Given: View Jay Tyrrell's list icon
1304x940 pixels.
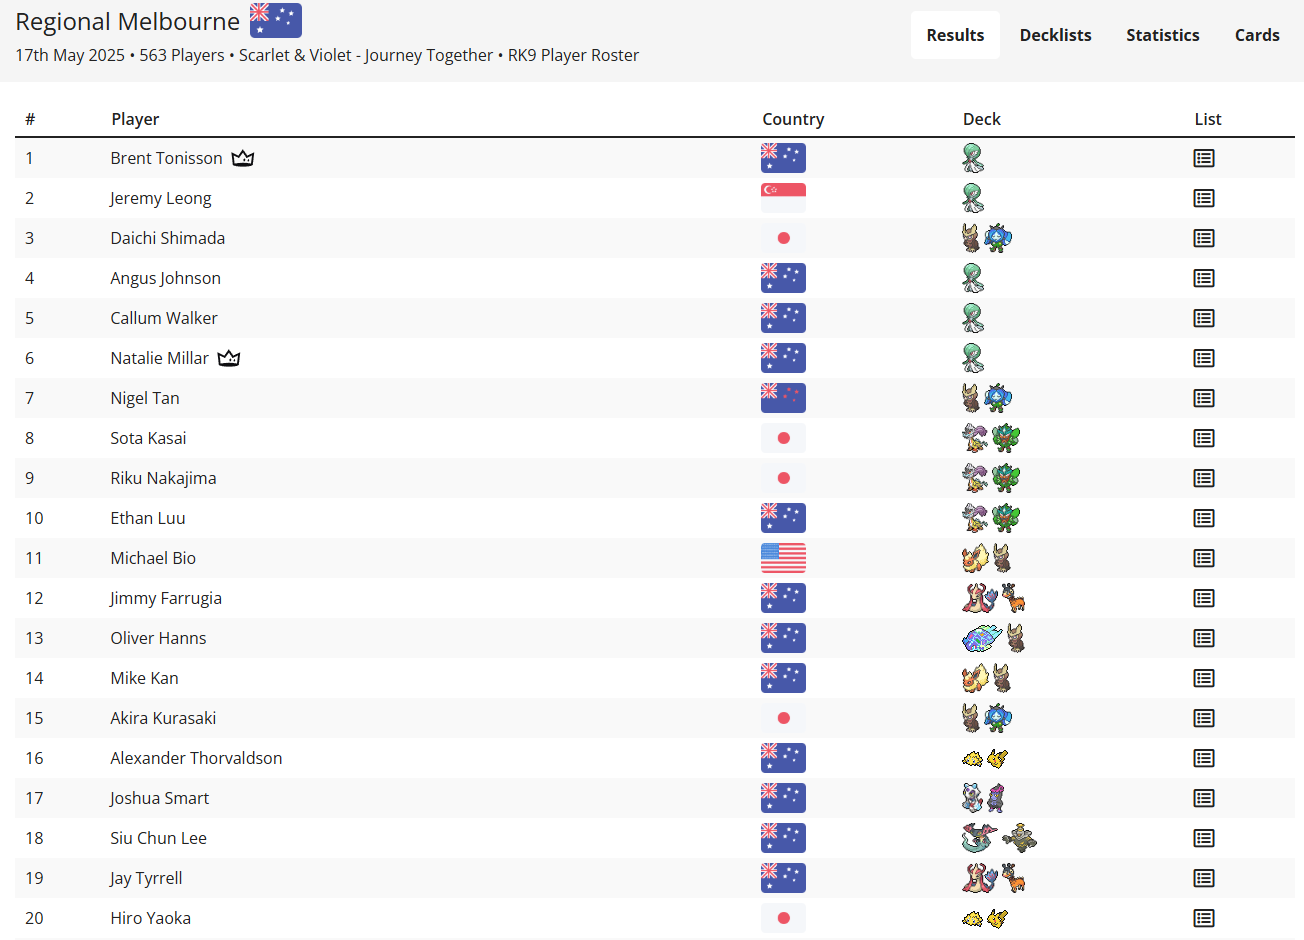Looking at the screenshot, I should (x=1204, y=878).
